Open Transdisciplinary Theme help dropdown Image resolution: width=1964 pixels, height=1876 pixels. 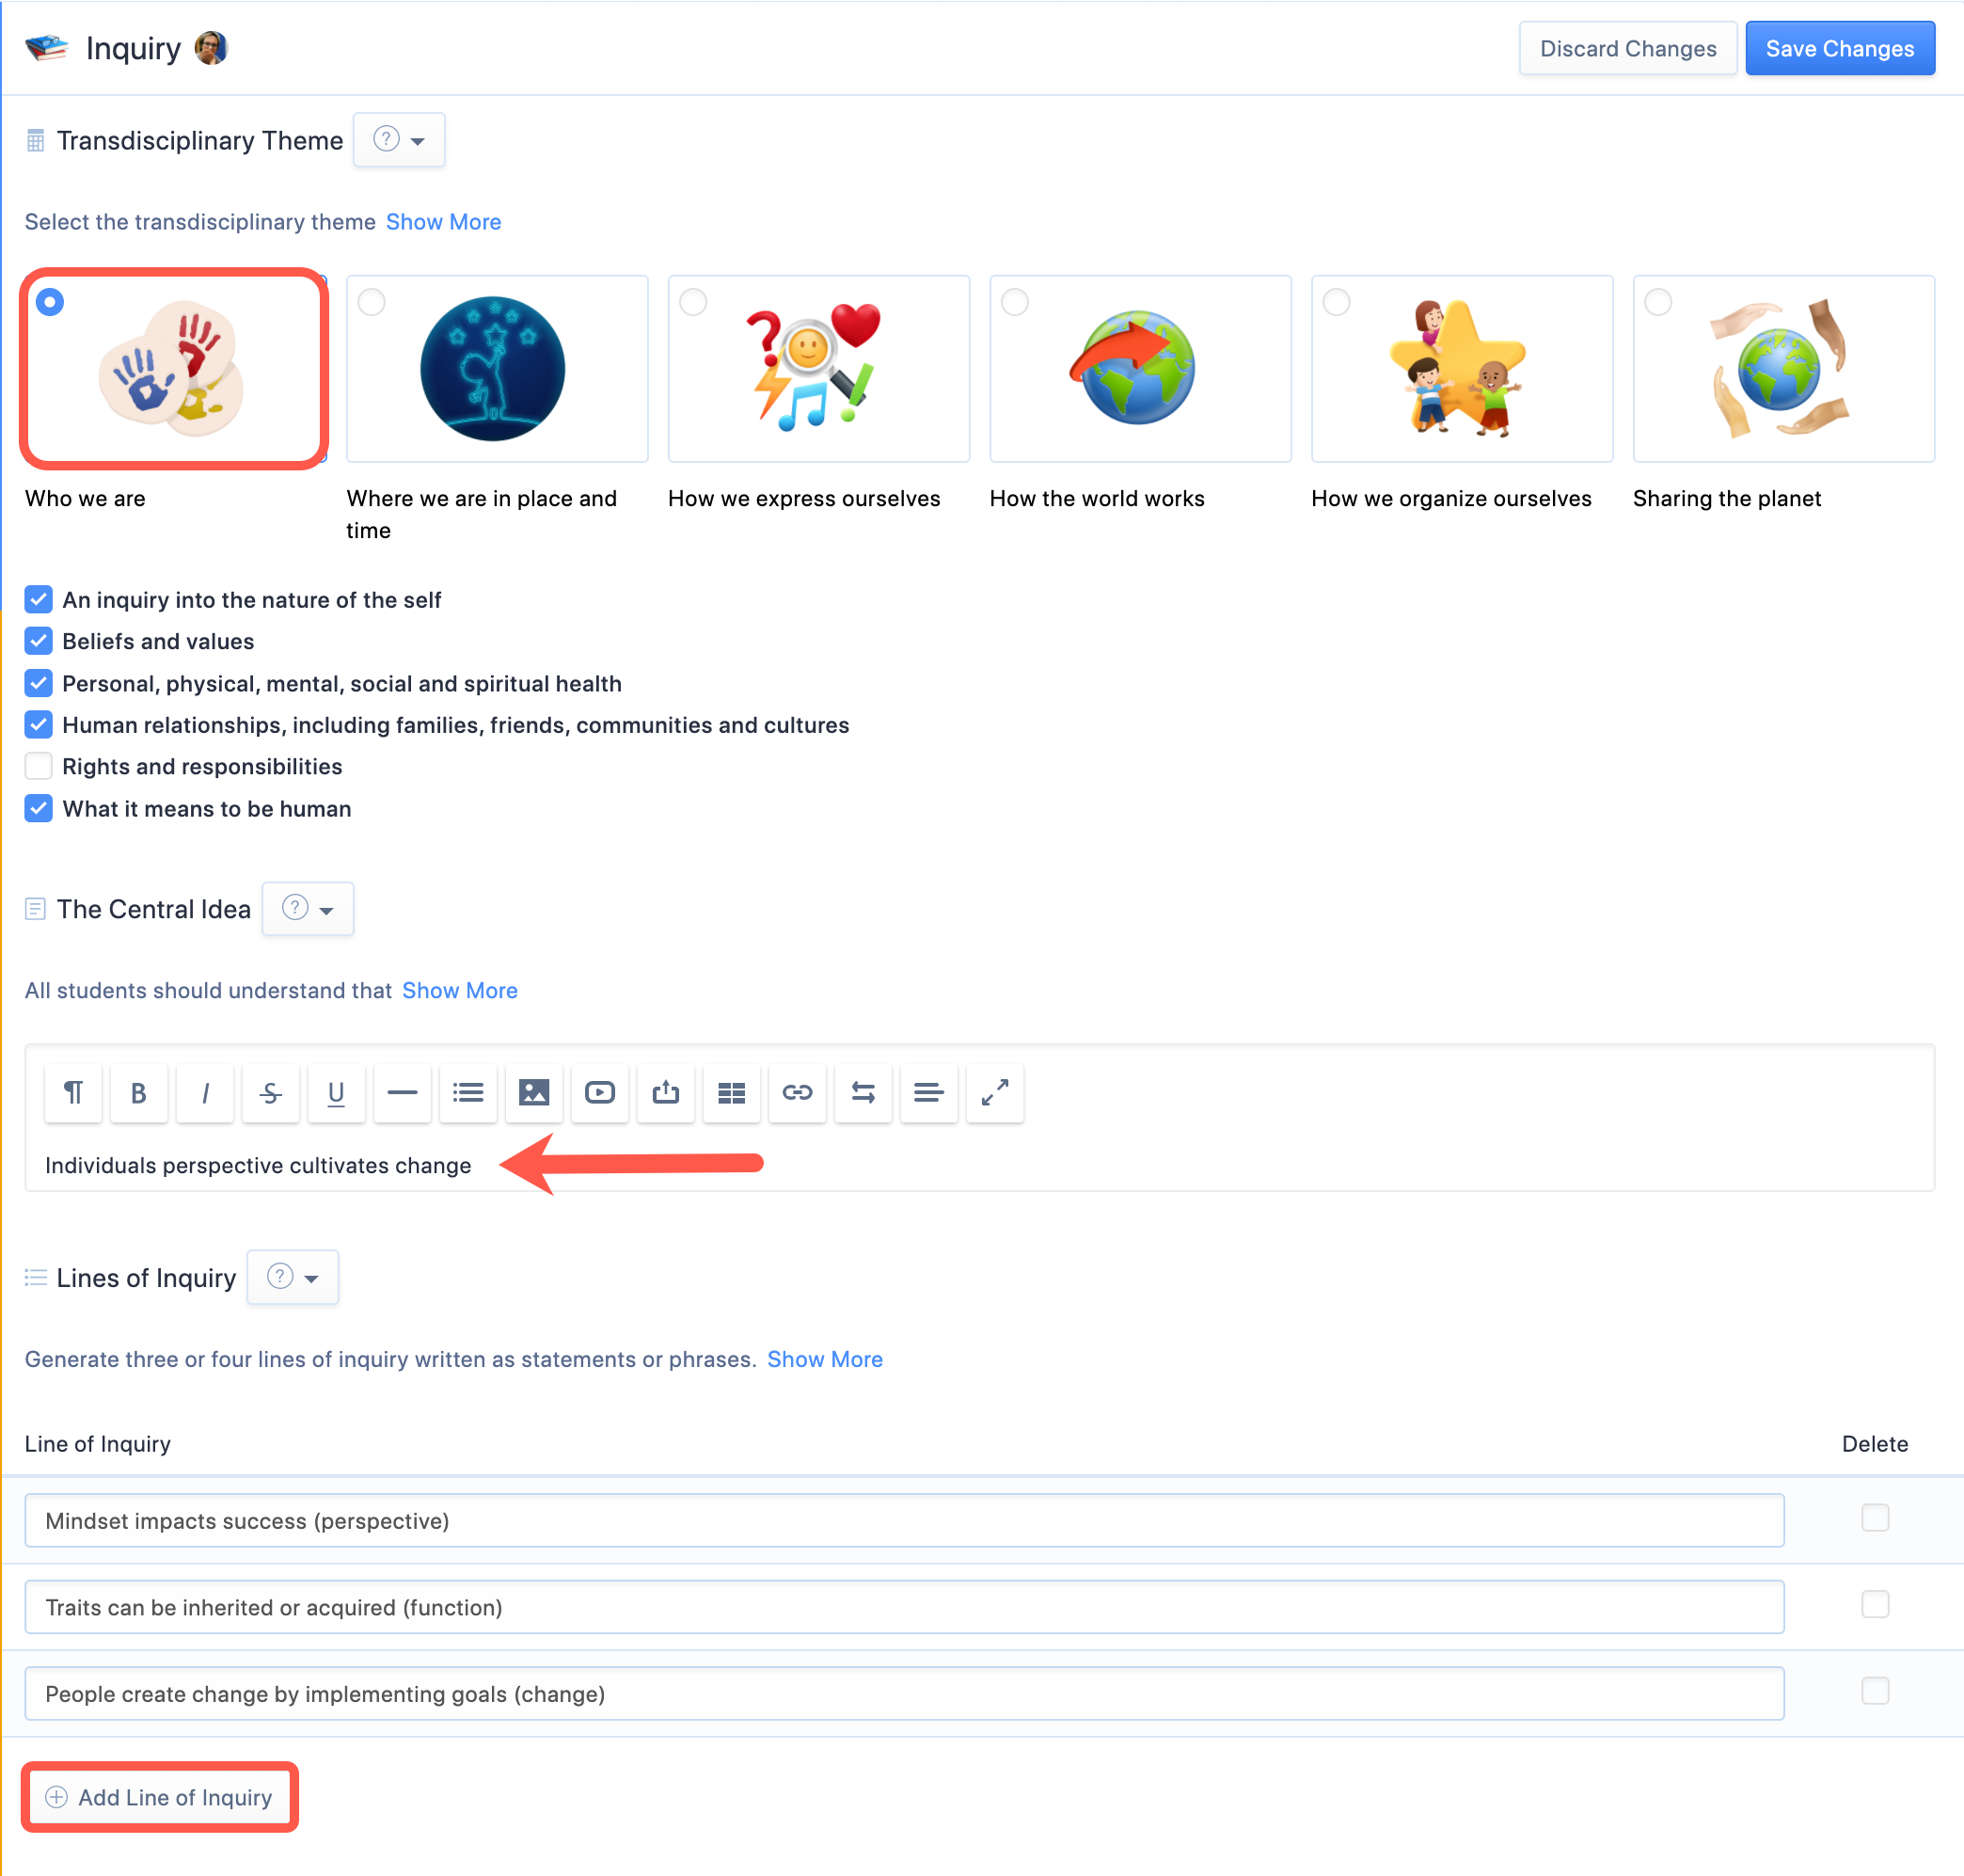click(399, 140)
